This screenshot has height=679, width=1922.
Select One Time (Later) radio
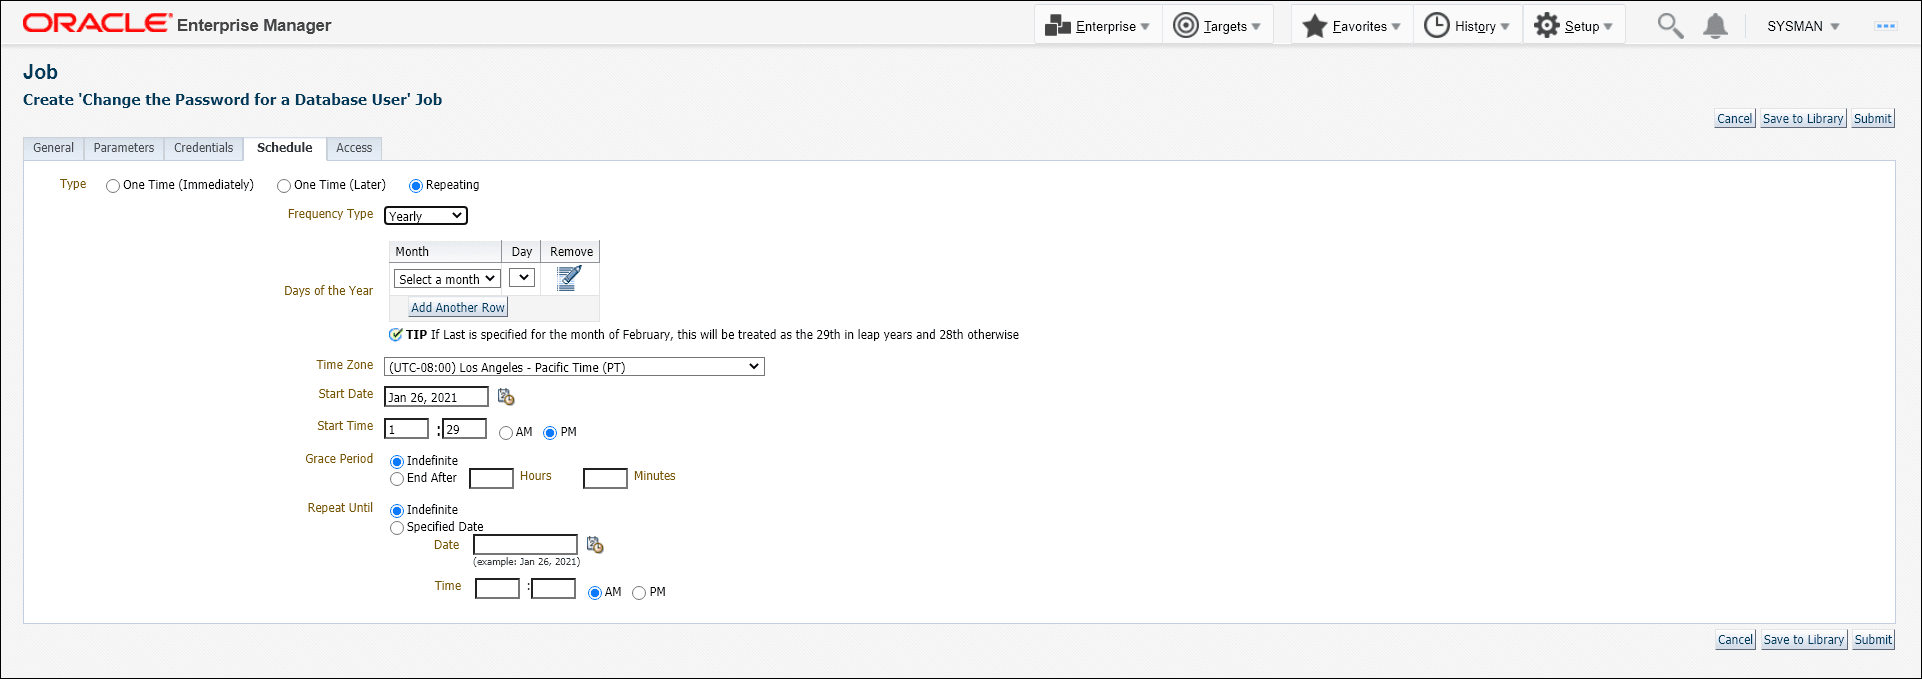(284, 186)
